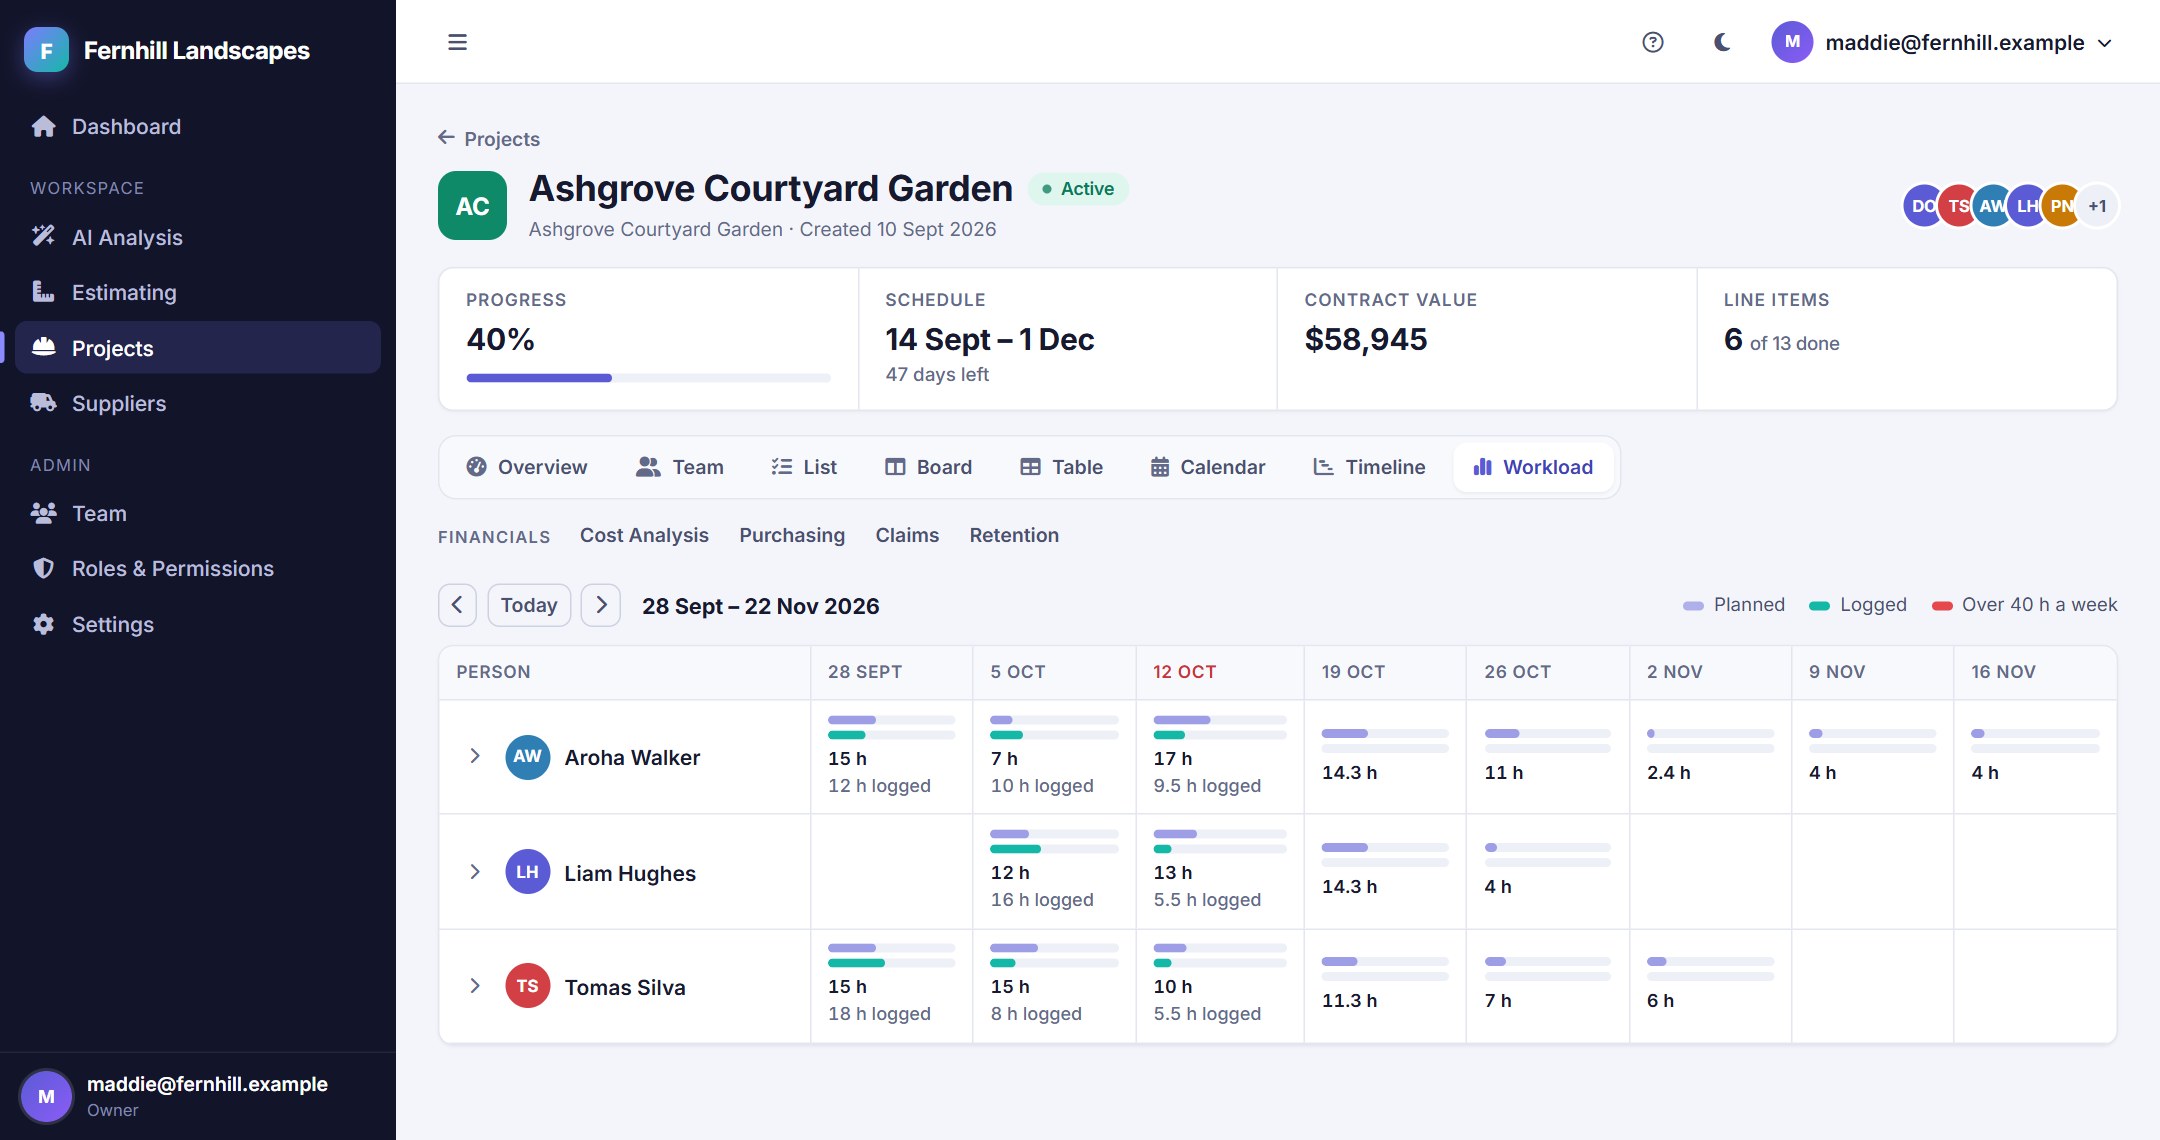Click the AC project avatar
The image size is (2160, 1140).
tap(472, 206)
